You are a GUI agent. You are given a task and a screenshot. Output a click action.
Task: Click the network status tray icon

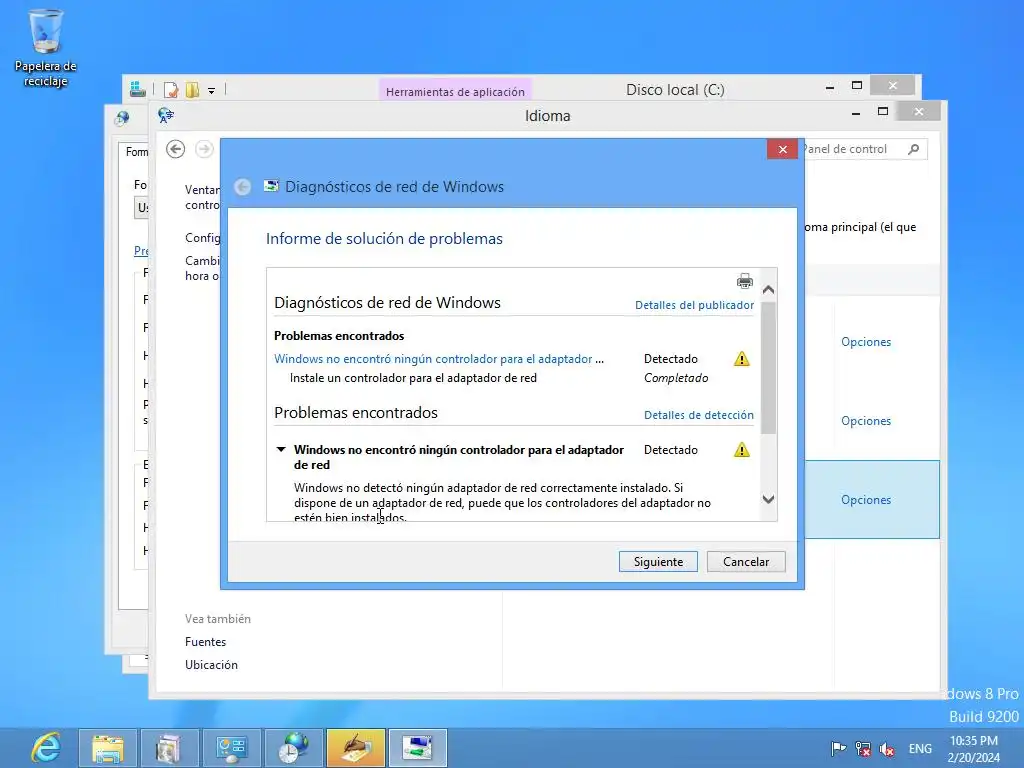point(863,748)
